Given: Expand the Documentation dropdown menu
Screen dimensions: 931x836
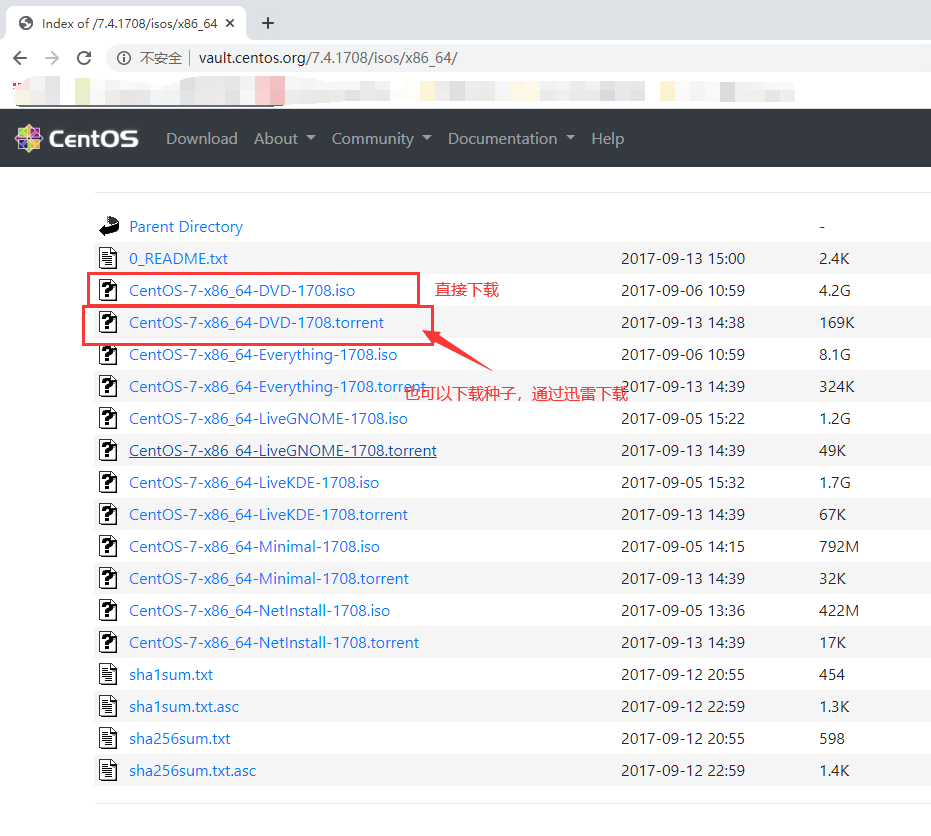Looking at the screenshot, I should pyautogui.click(x=511, y=138).
